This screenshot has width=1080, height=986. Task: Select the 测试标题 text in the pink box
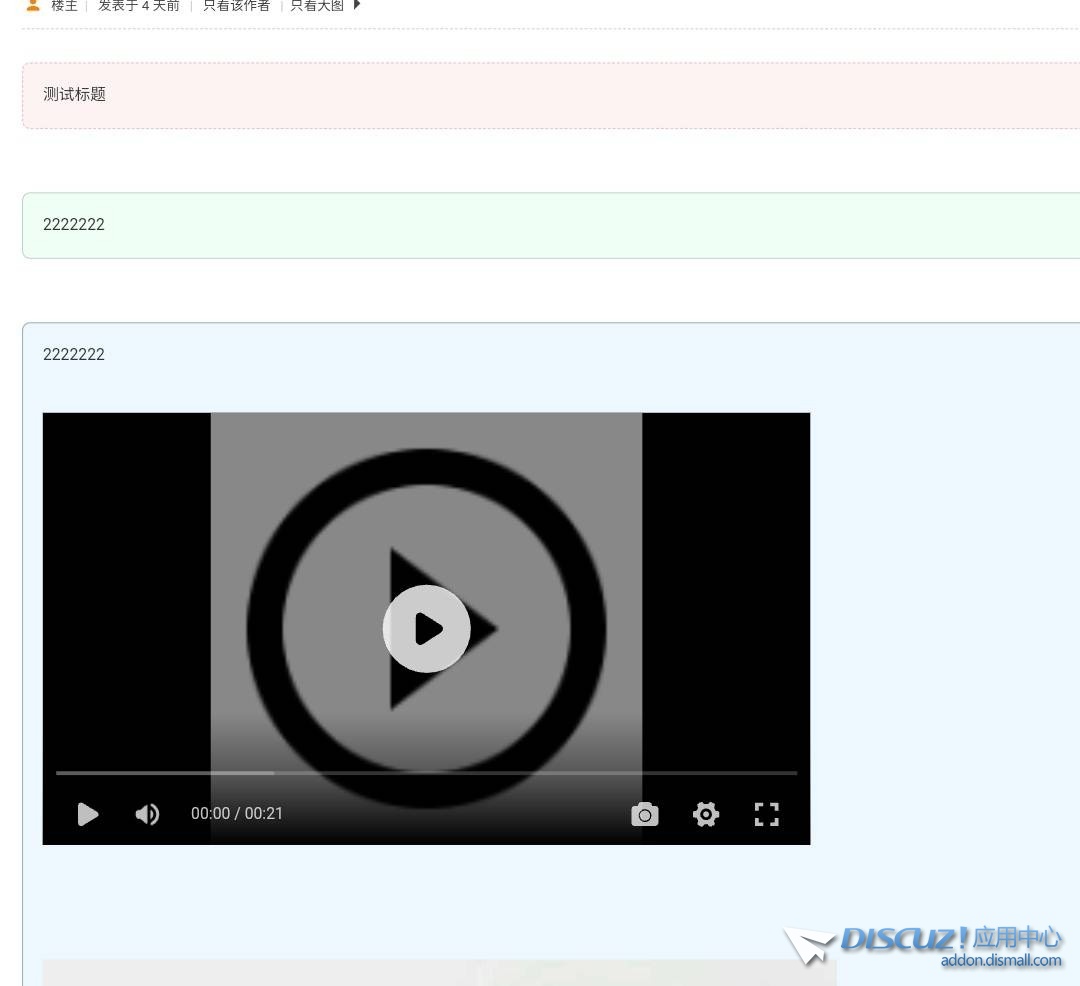74,94
